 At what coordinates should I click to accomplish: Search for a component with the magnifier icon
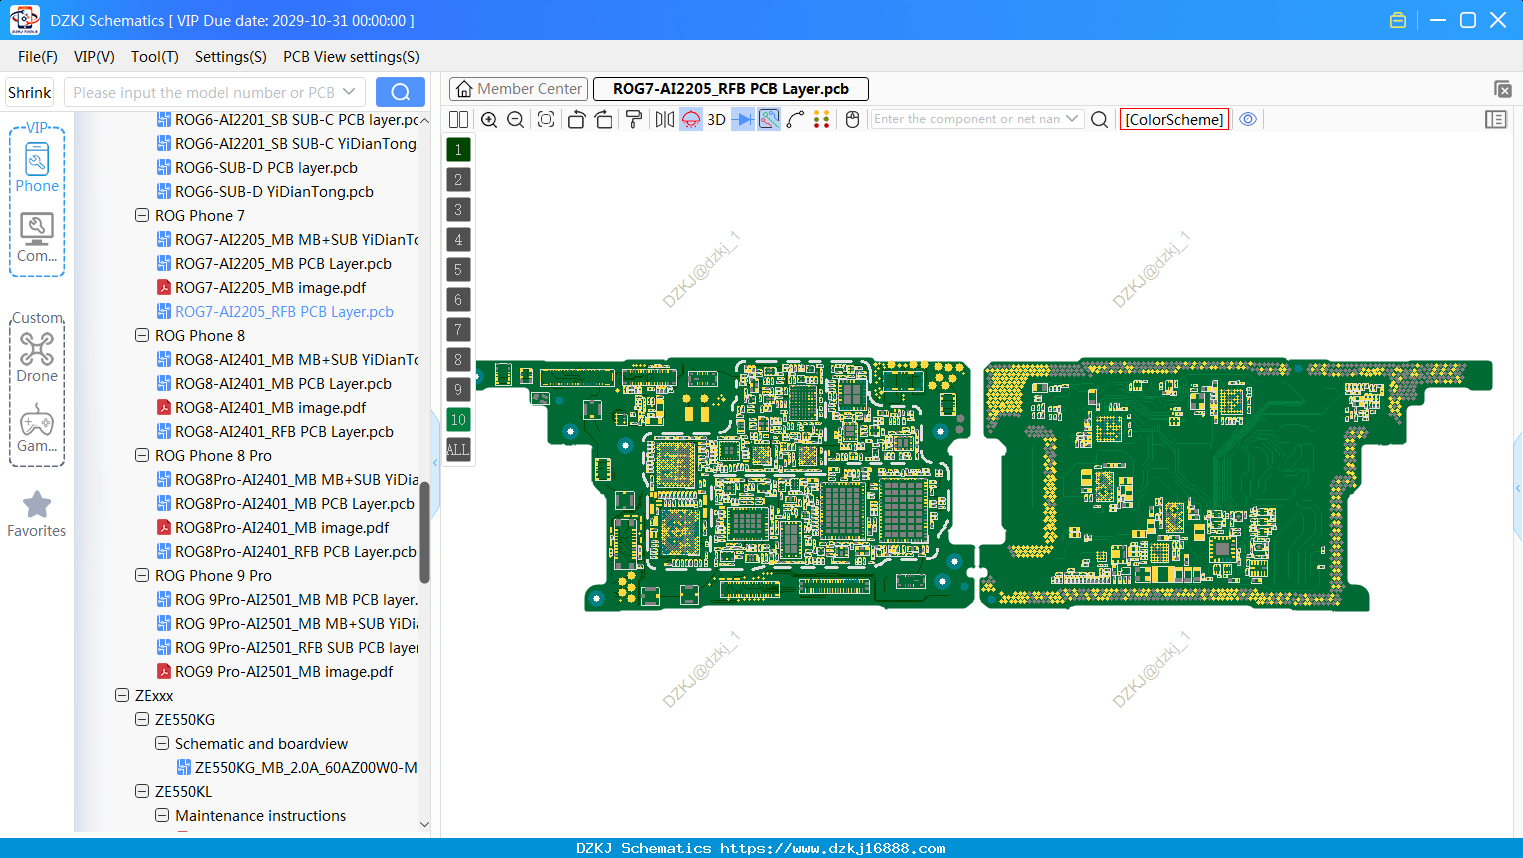[x=1099, y=119]
